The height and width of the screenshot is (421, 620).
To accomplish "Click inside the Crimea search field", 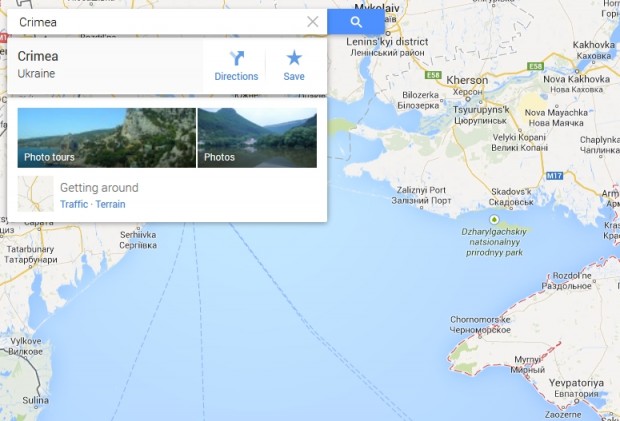I will click(x=158, y=22).
